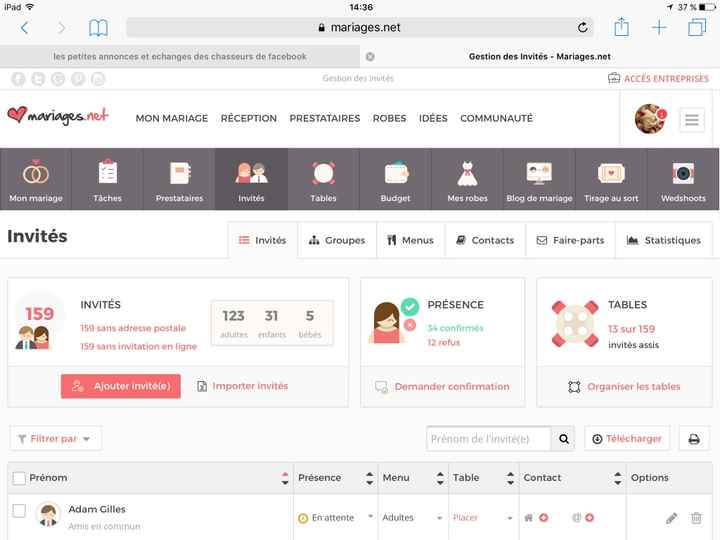The width and height of the screenshot is (720, 540).
Task: Click the search magnifier button
Action: (565, 439)
